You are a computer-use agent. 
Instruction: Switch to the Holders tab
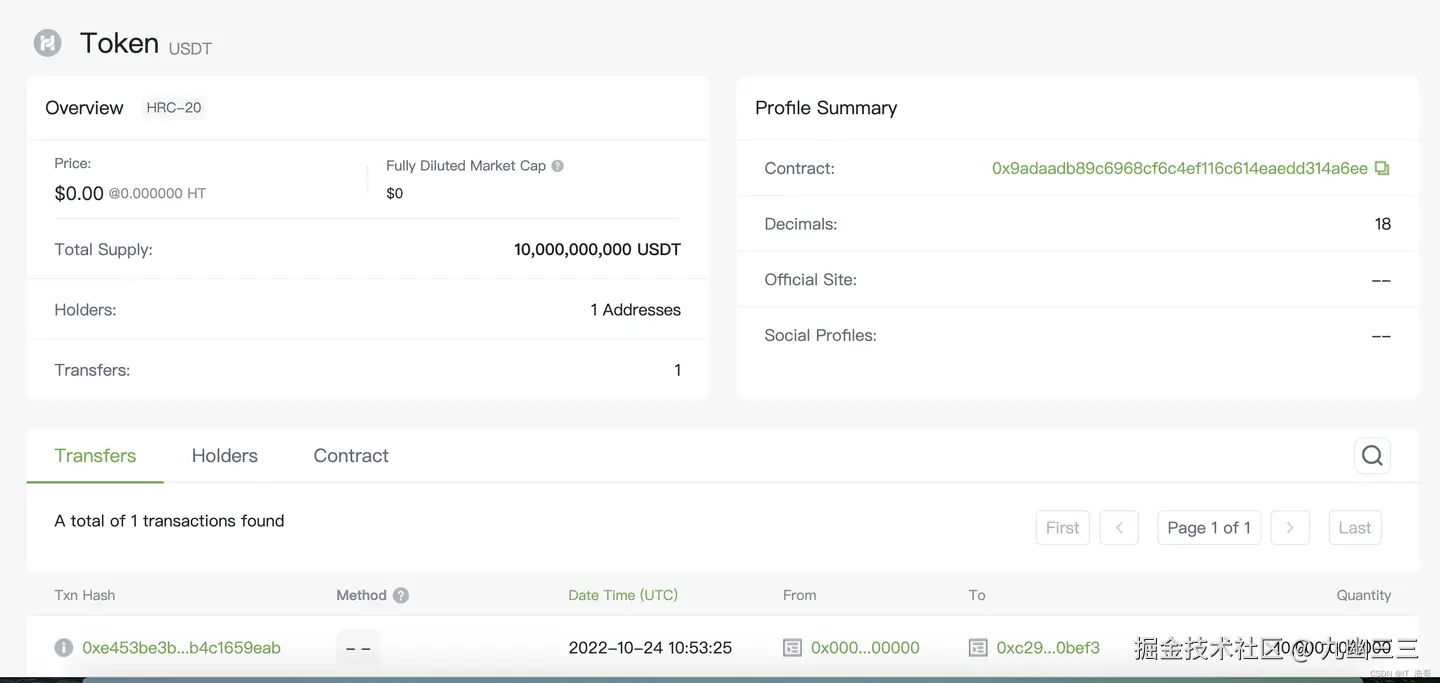[225, 456]
